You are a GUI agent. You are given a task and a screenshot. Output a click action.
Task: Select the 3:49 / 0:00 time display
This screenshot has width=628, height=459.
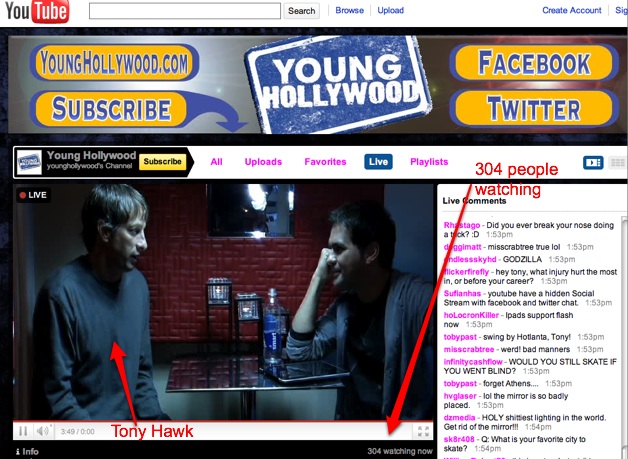pos(78,432)
